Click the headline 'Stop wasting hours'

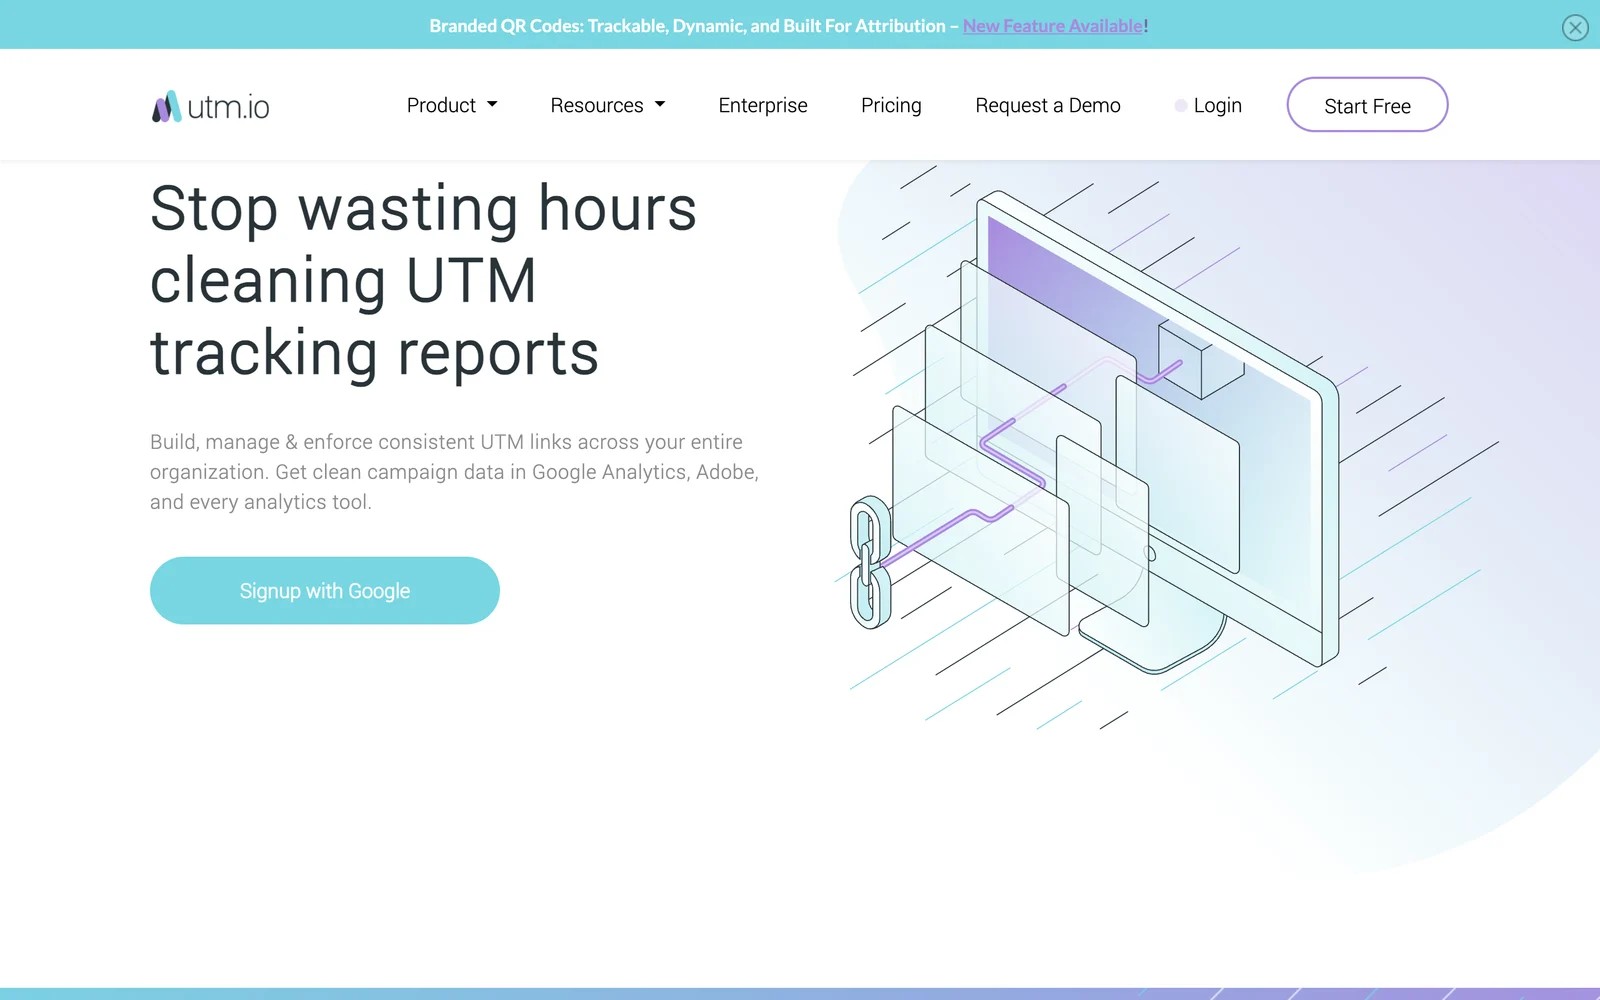coord(423,209)
